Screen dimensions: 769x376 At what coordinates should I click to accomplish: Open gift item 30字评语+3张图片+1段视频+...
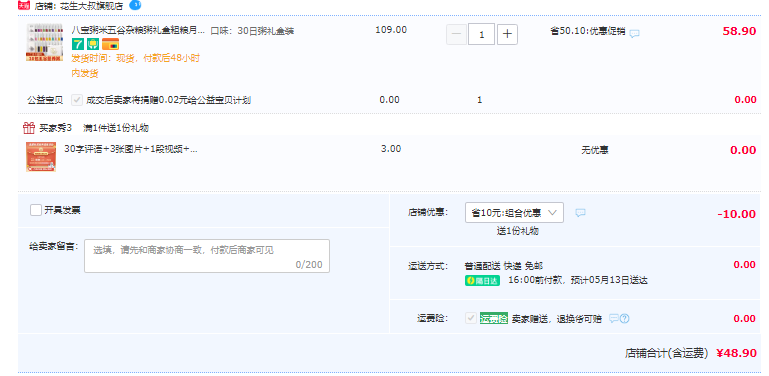[x=131, y=149]
